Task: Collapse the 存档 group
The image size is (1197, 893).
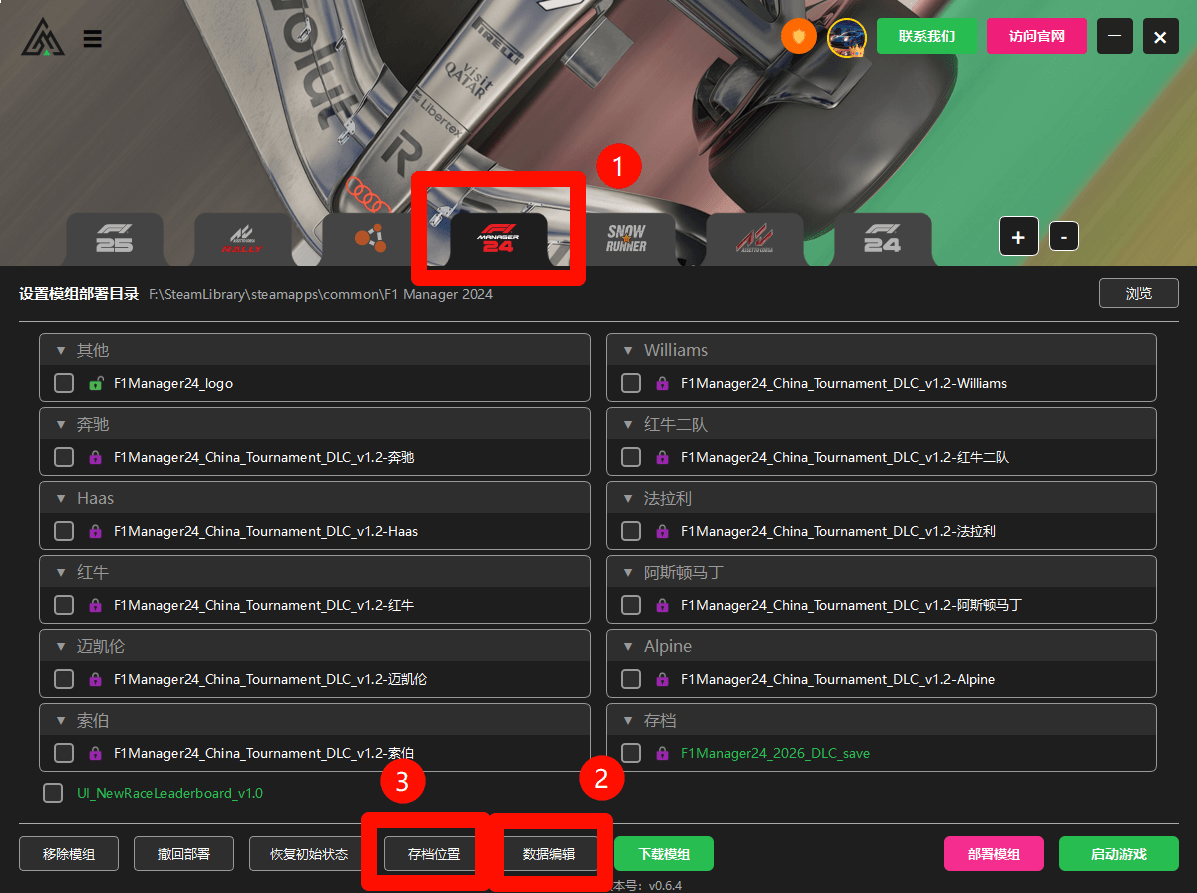Action: tap(628, 721)
